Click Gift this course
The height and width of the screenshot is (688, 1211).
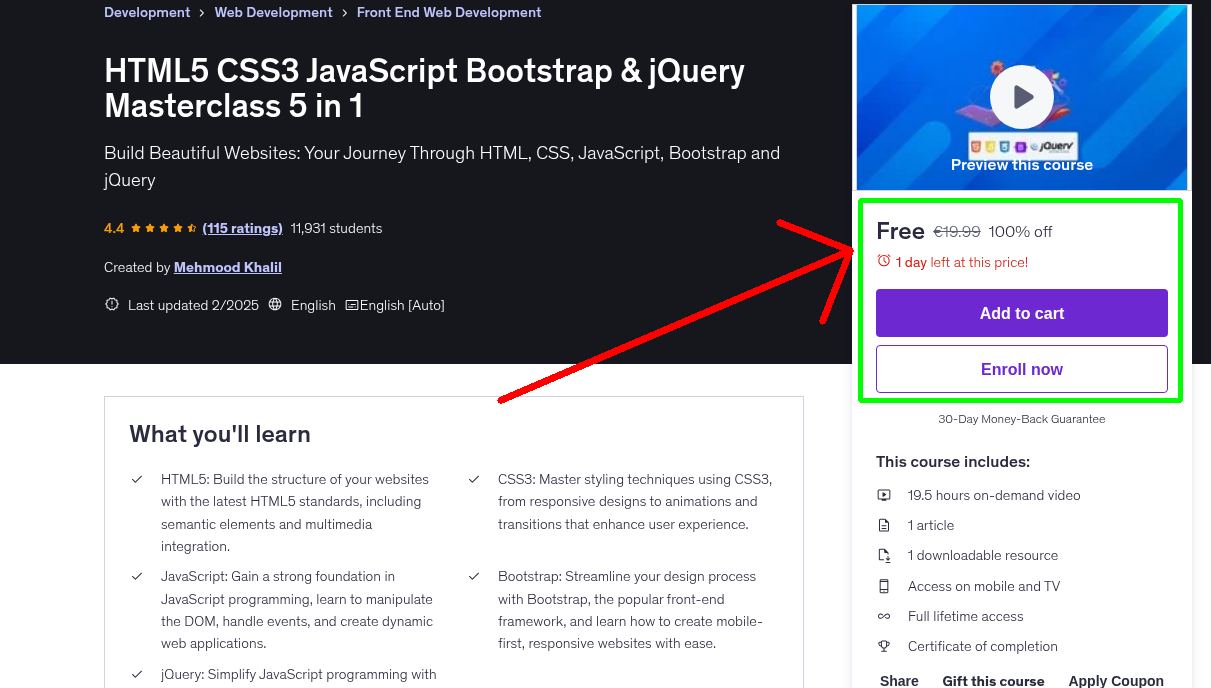point(993,681)
